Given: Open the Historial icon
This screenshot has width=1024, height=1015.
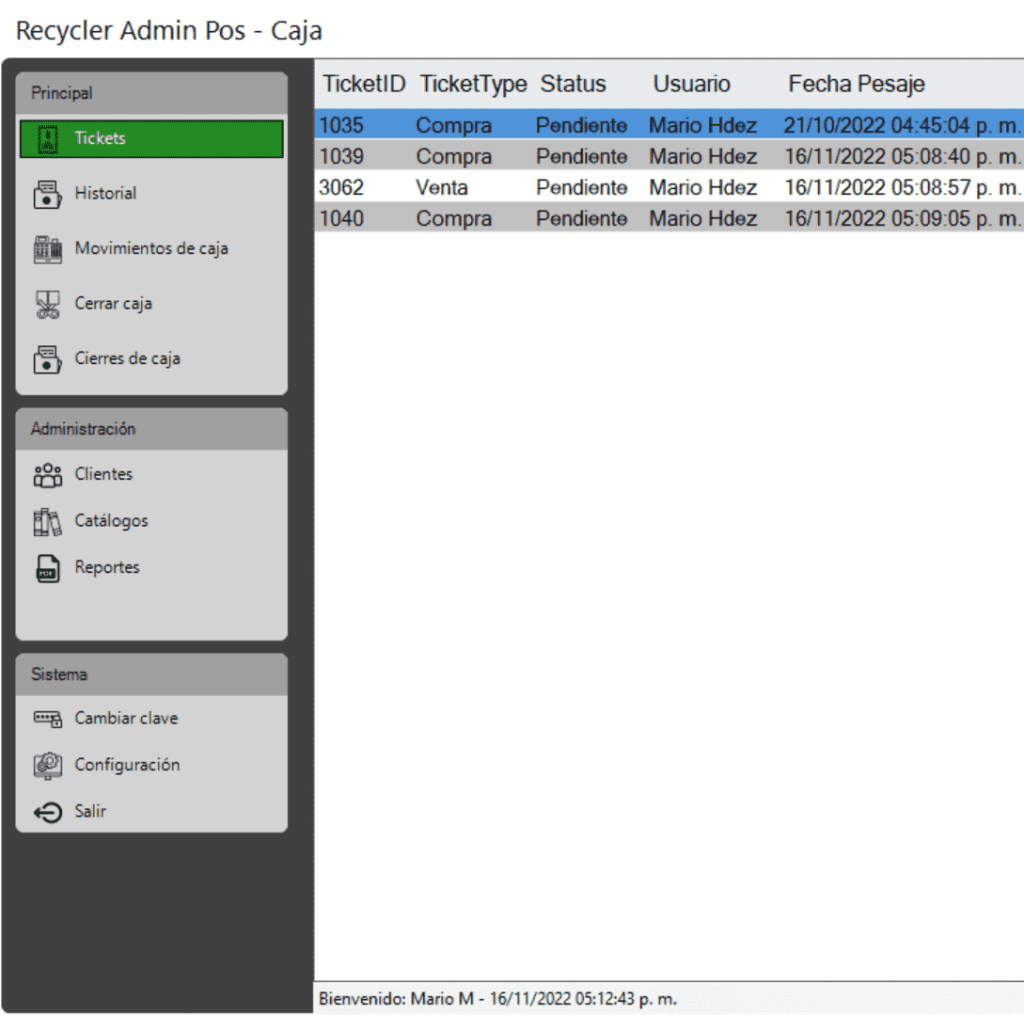Looking at the screenshot, I should [47, 194].
